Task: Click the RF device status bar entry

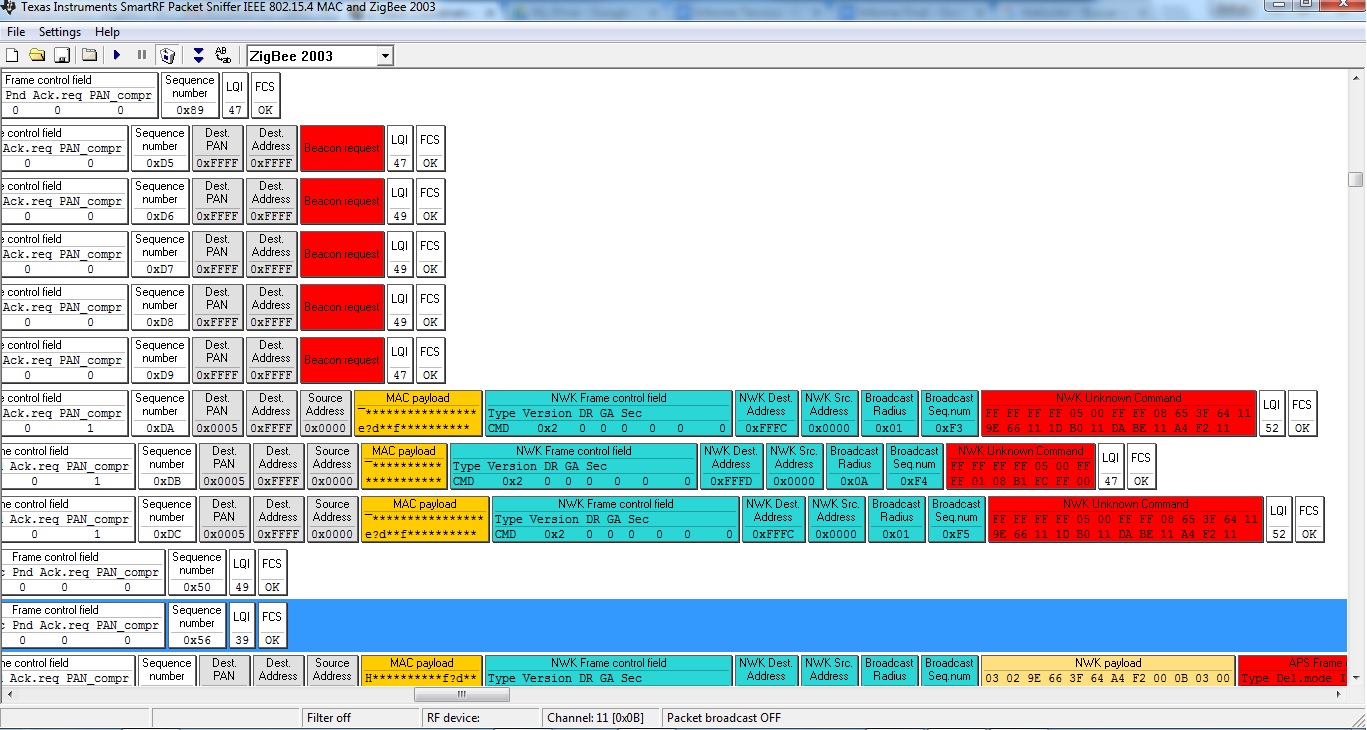Action: pos(482,718)
